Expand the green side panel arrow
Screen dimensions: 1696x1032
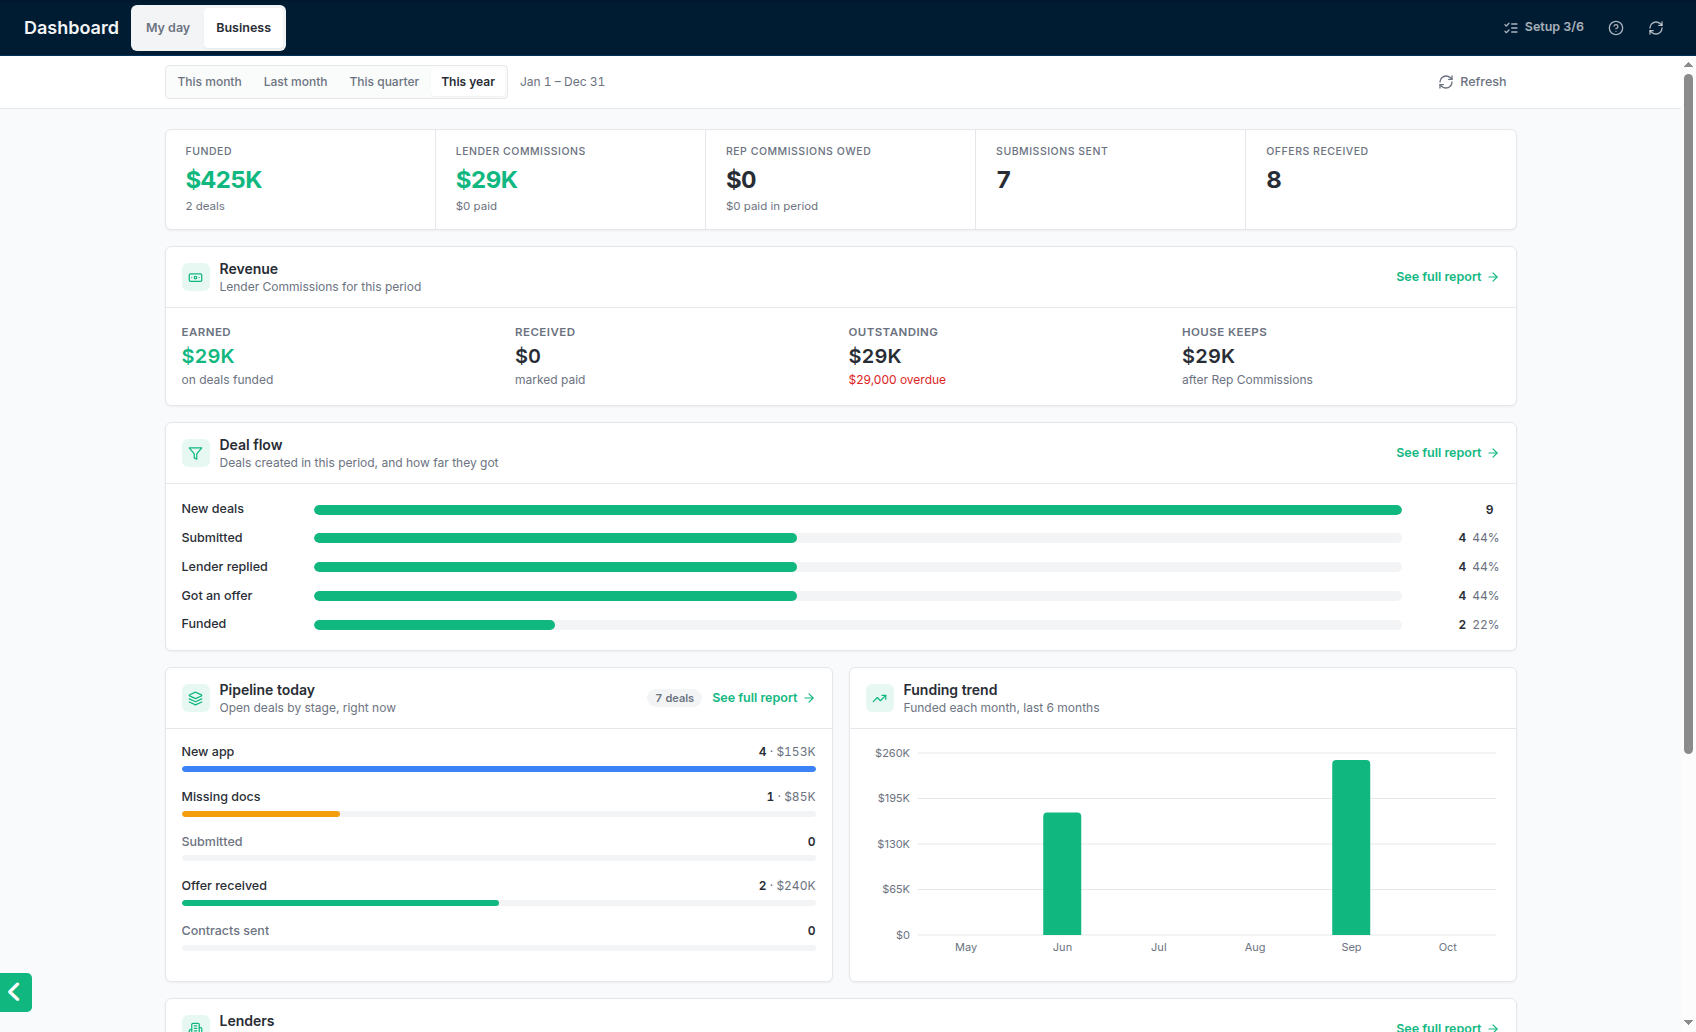(16, 992)
